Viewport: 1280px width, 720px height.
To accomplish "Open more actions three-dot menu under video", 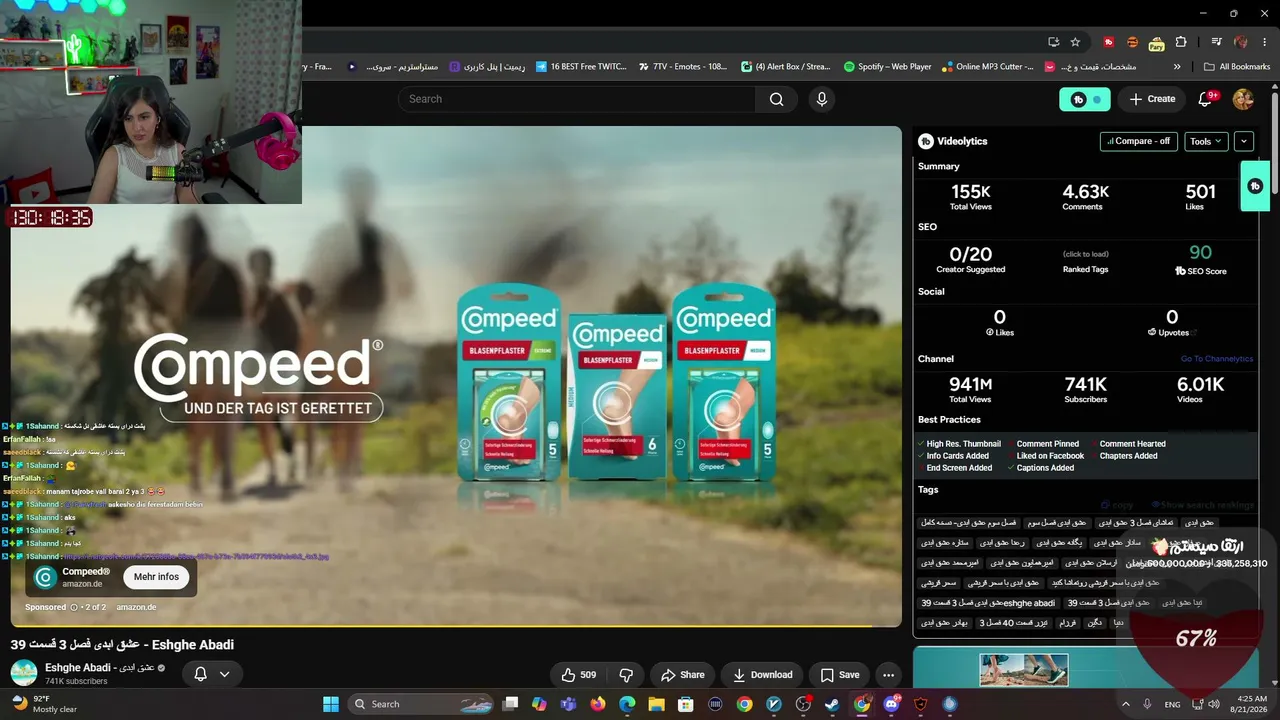I will [888, 675].
